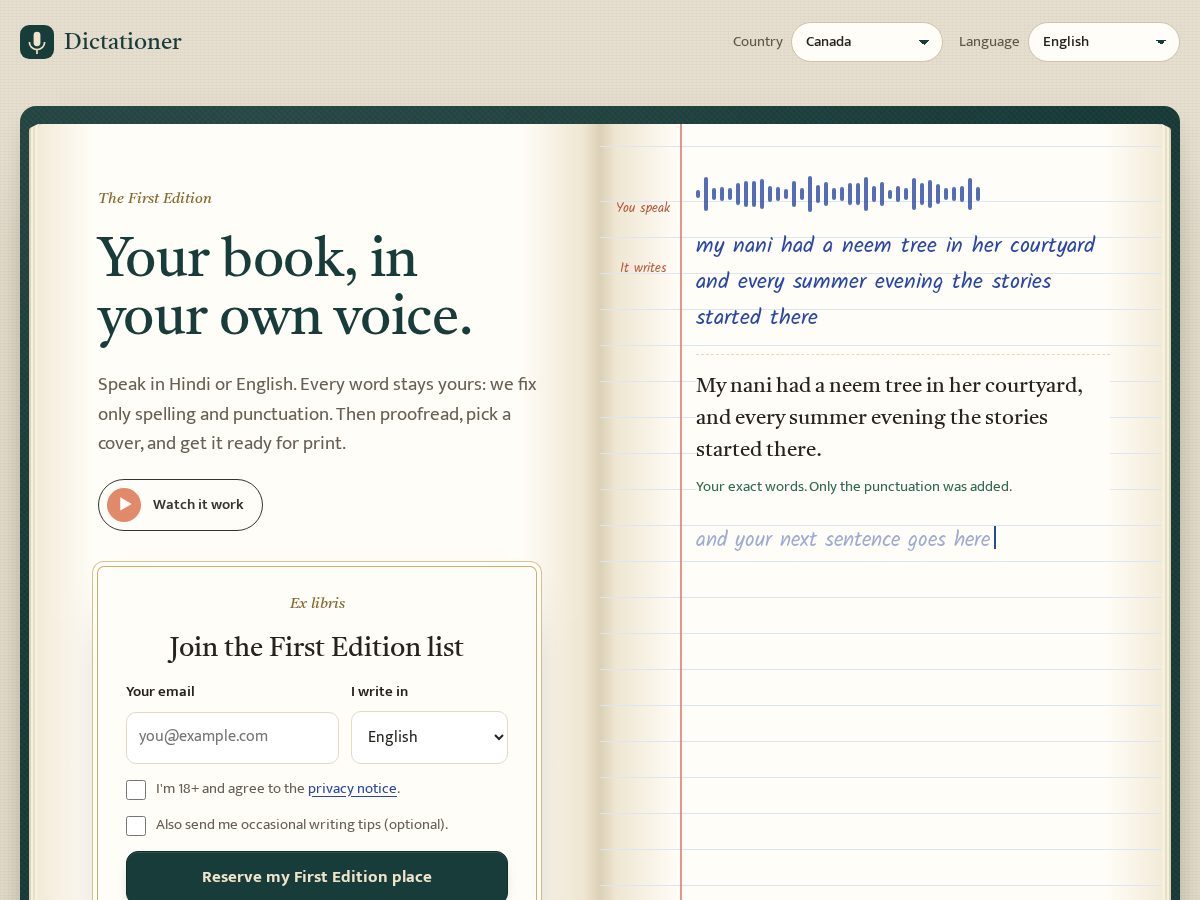Click the Watch it work button label
1200x900 pixels.
point(198,505)
